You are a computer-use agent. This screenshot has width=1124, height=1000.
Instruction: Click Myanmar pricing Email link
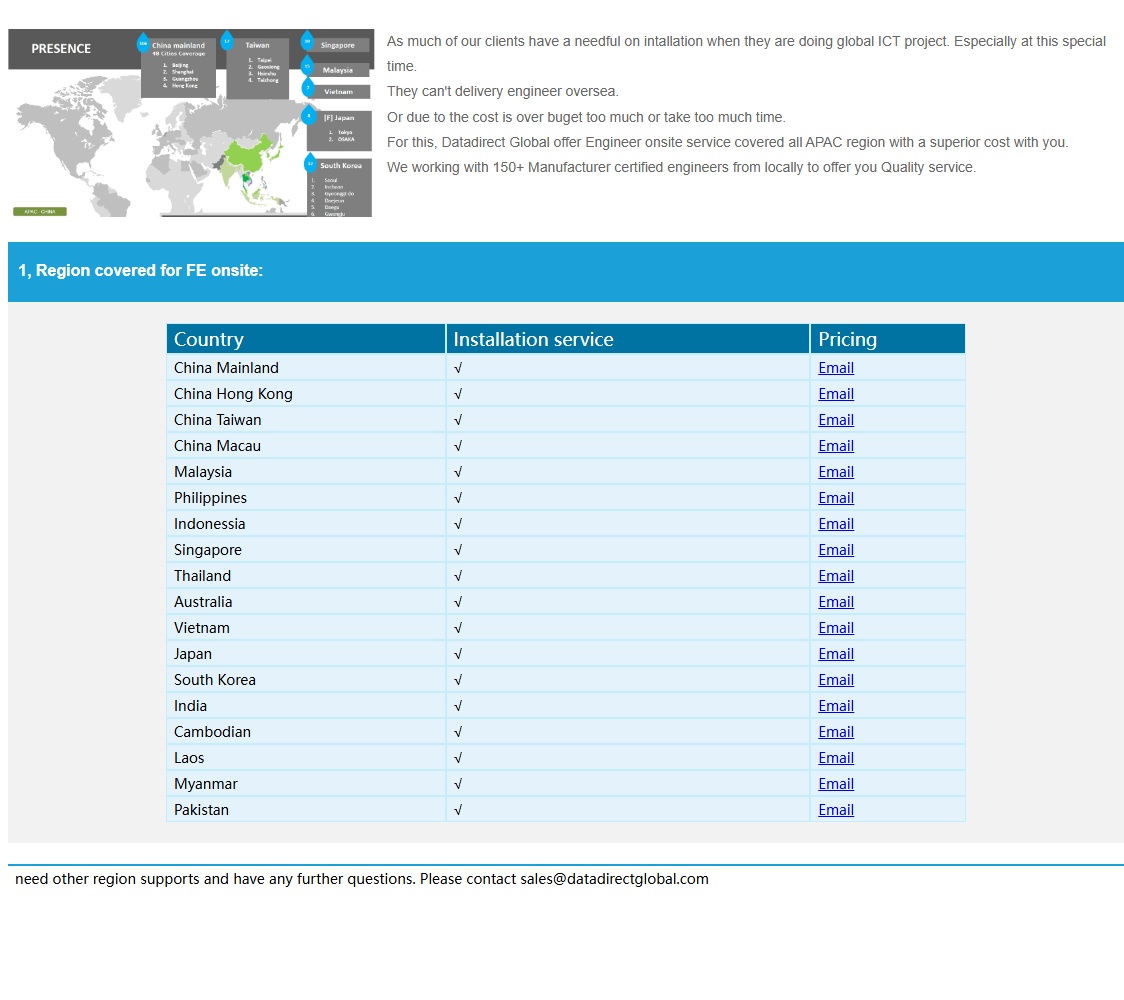tap(836, 784)
